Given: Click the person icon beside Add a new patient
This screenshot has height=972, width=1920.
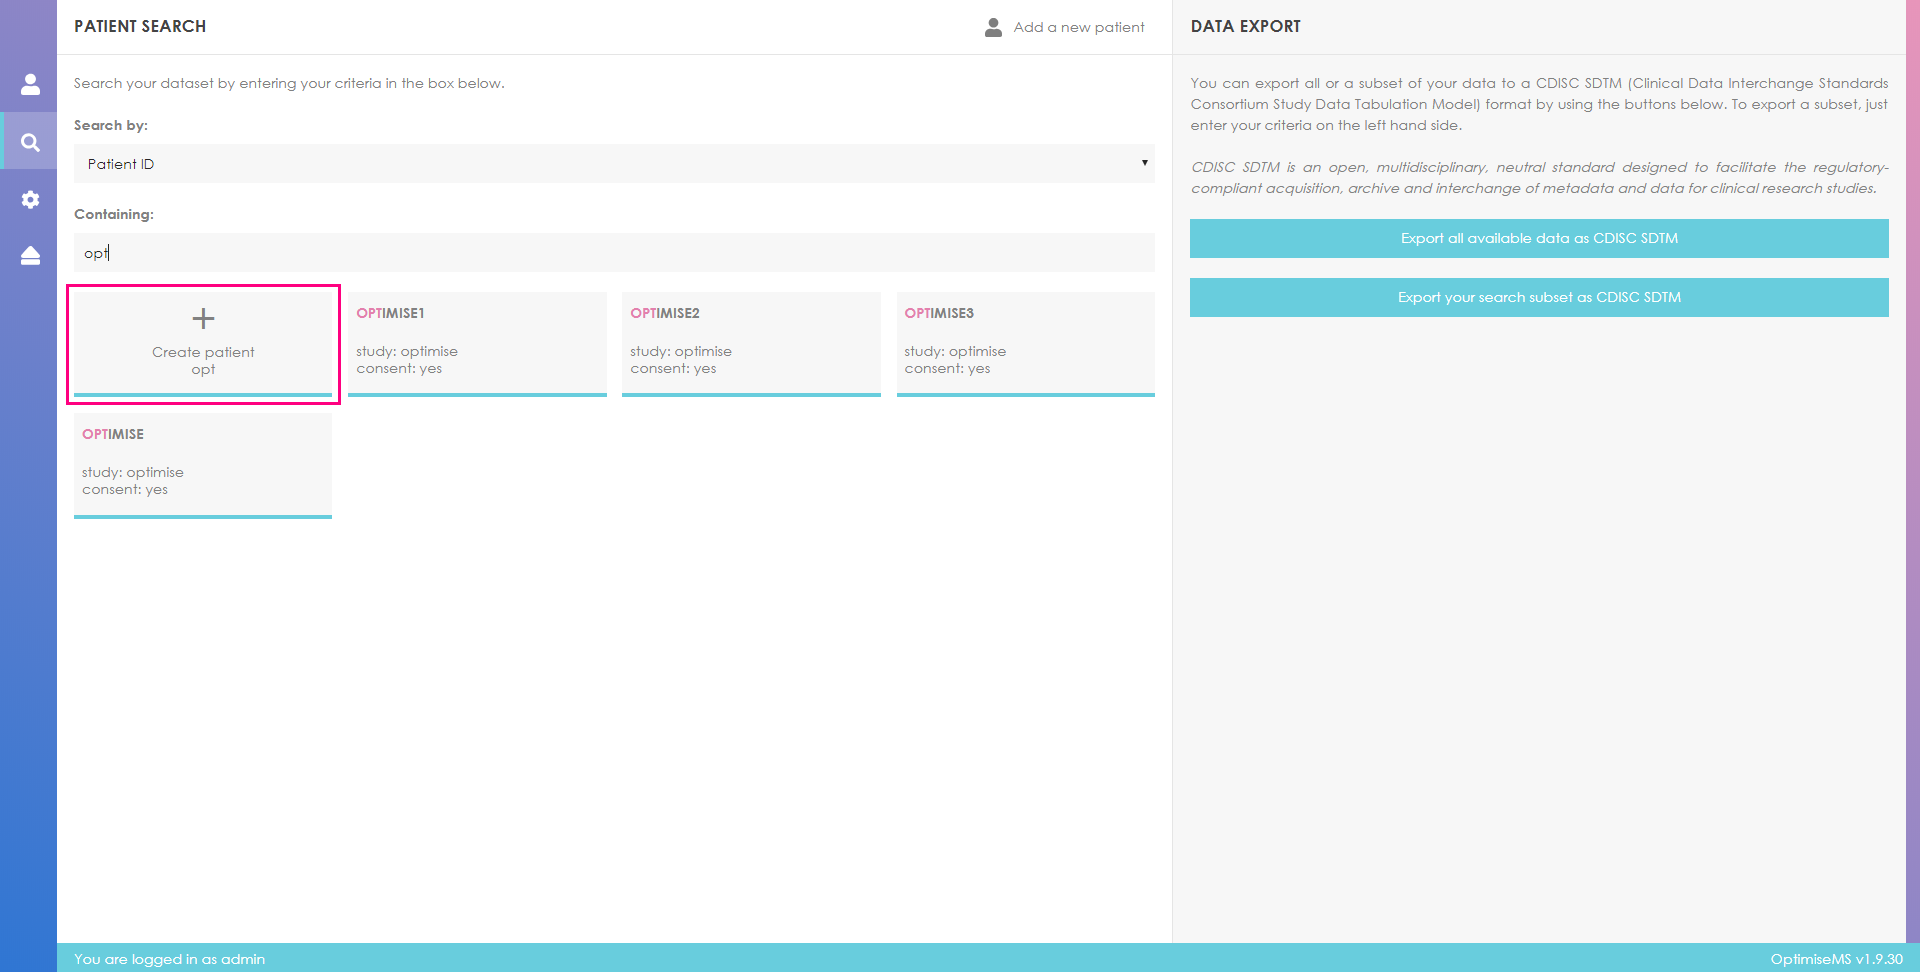Looking at the screenshot, I should pyautogui.click(x=993, y=27).
